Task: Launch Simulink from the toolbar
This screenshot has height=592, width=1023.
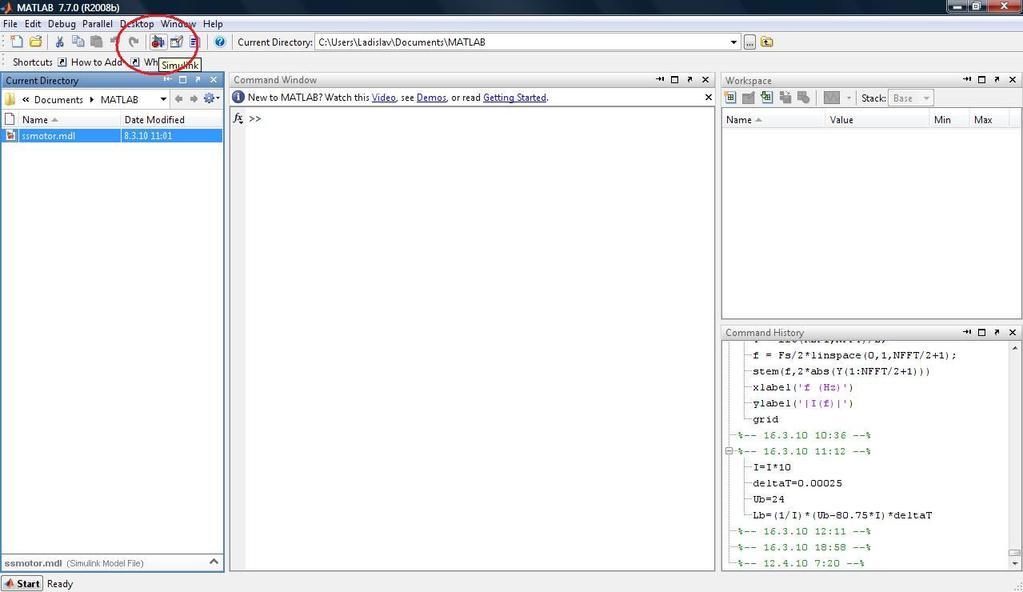Action: point(157,42)
